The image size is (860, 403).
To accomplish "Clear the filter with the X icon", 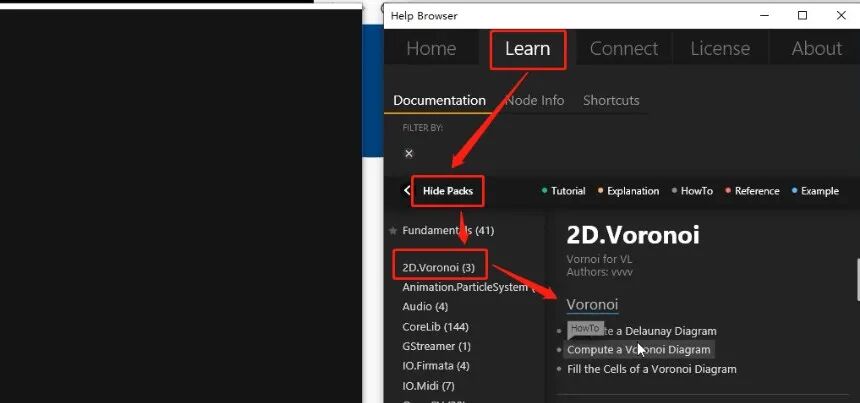I will point(409,154).
